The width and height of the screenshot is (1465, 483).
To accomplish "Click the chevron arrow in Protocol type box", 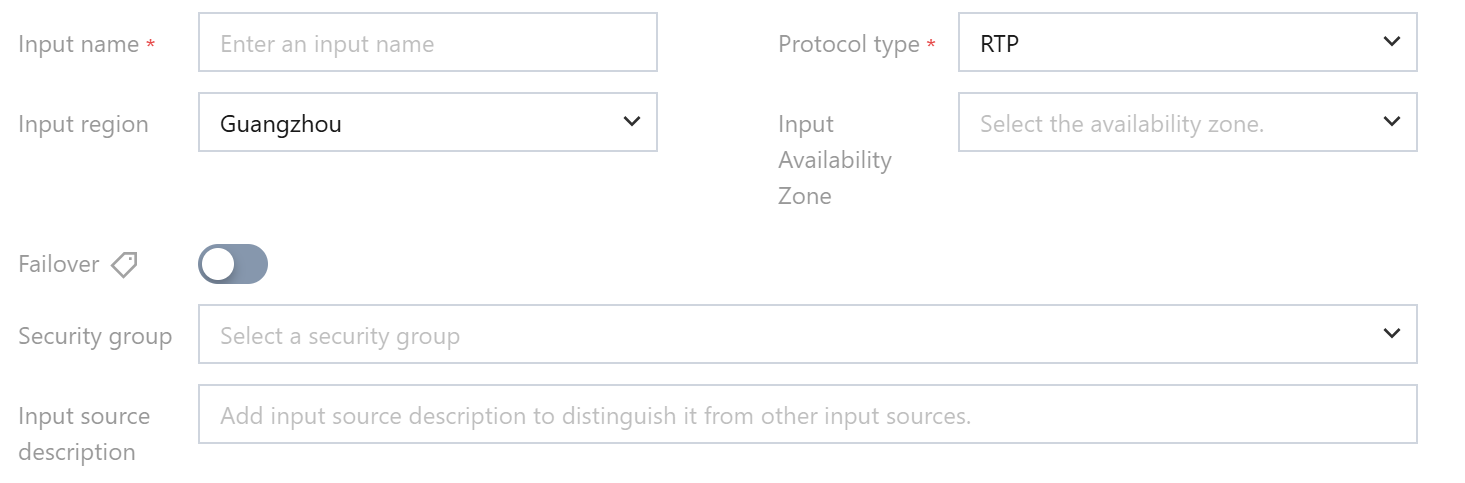I will (x=1391, y=42).
